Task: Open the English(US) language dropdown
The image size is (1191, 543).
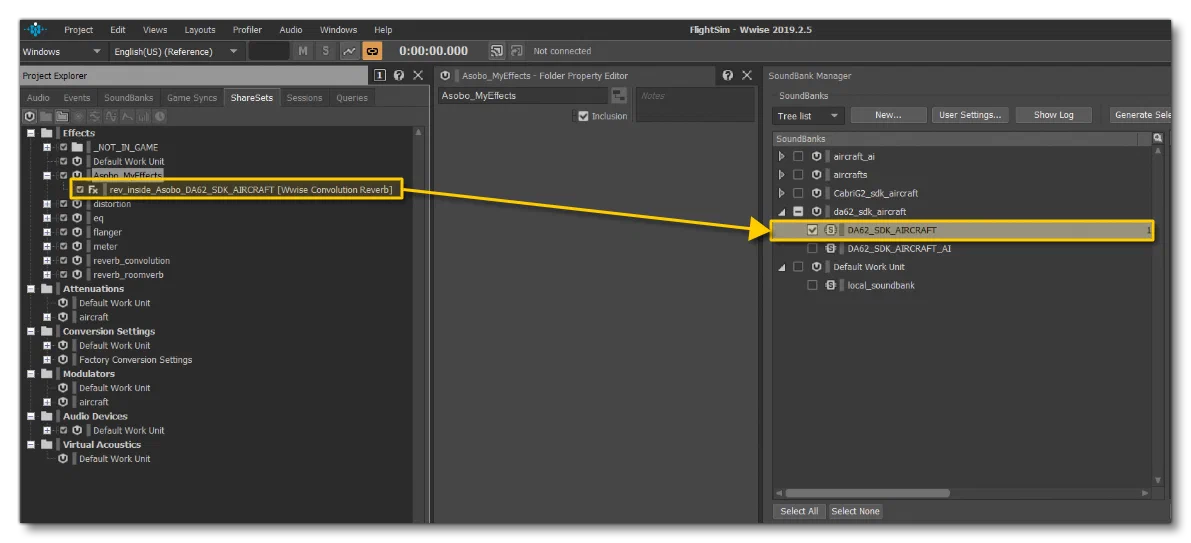Action: pyautogui.click(x=175, y=52)
